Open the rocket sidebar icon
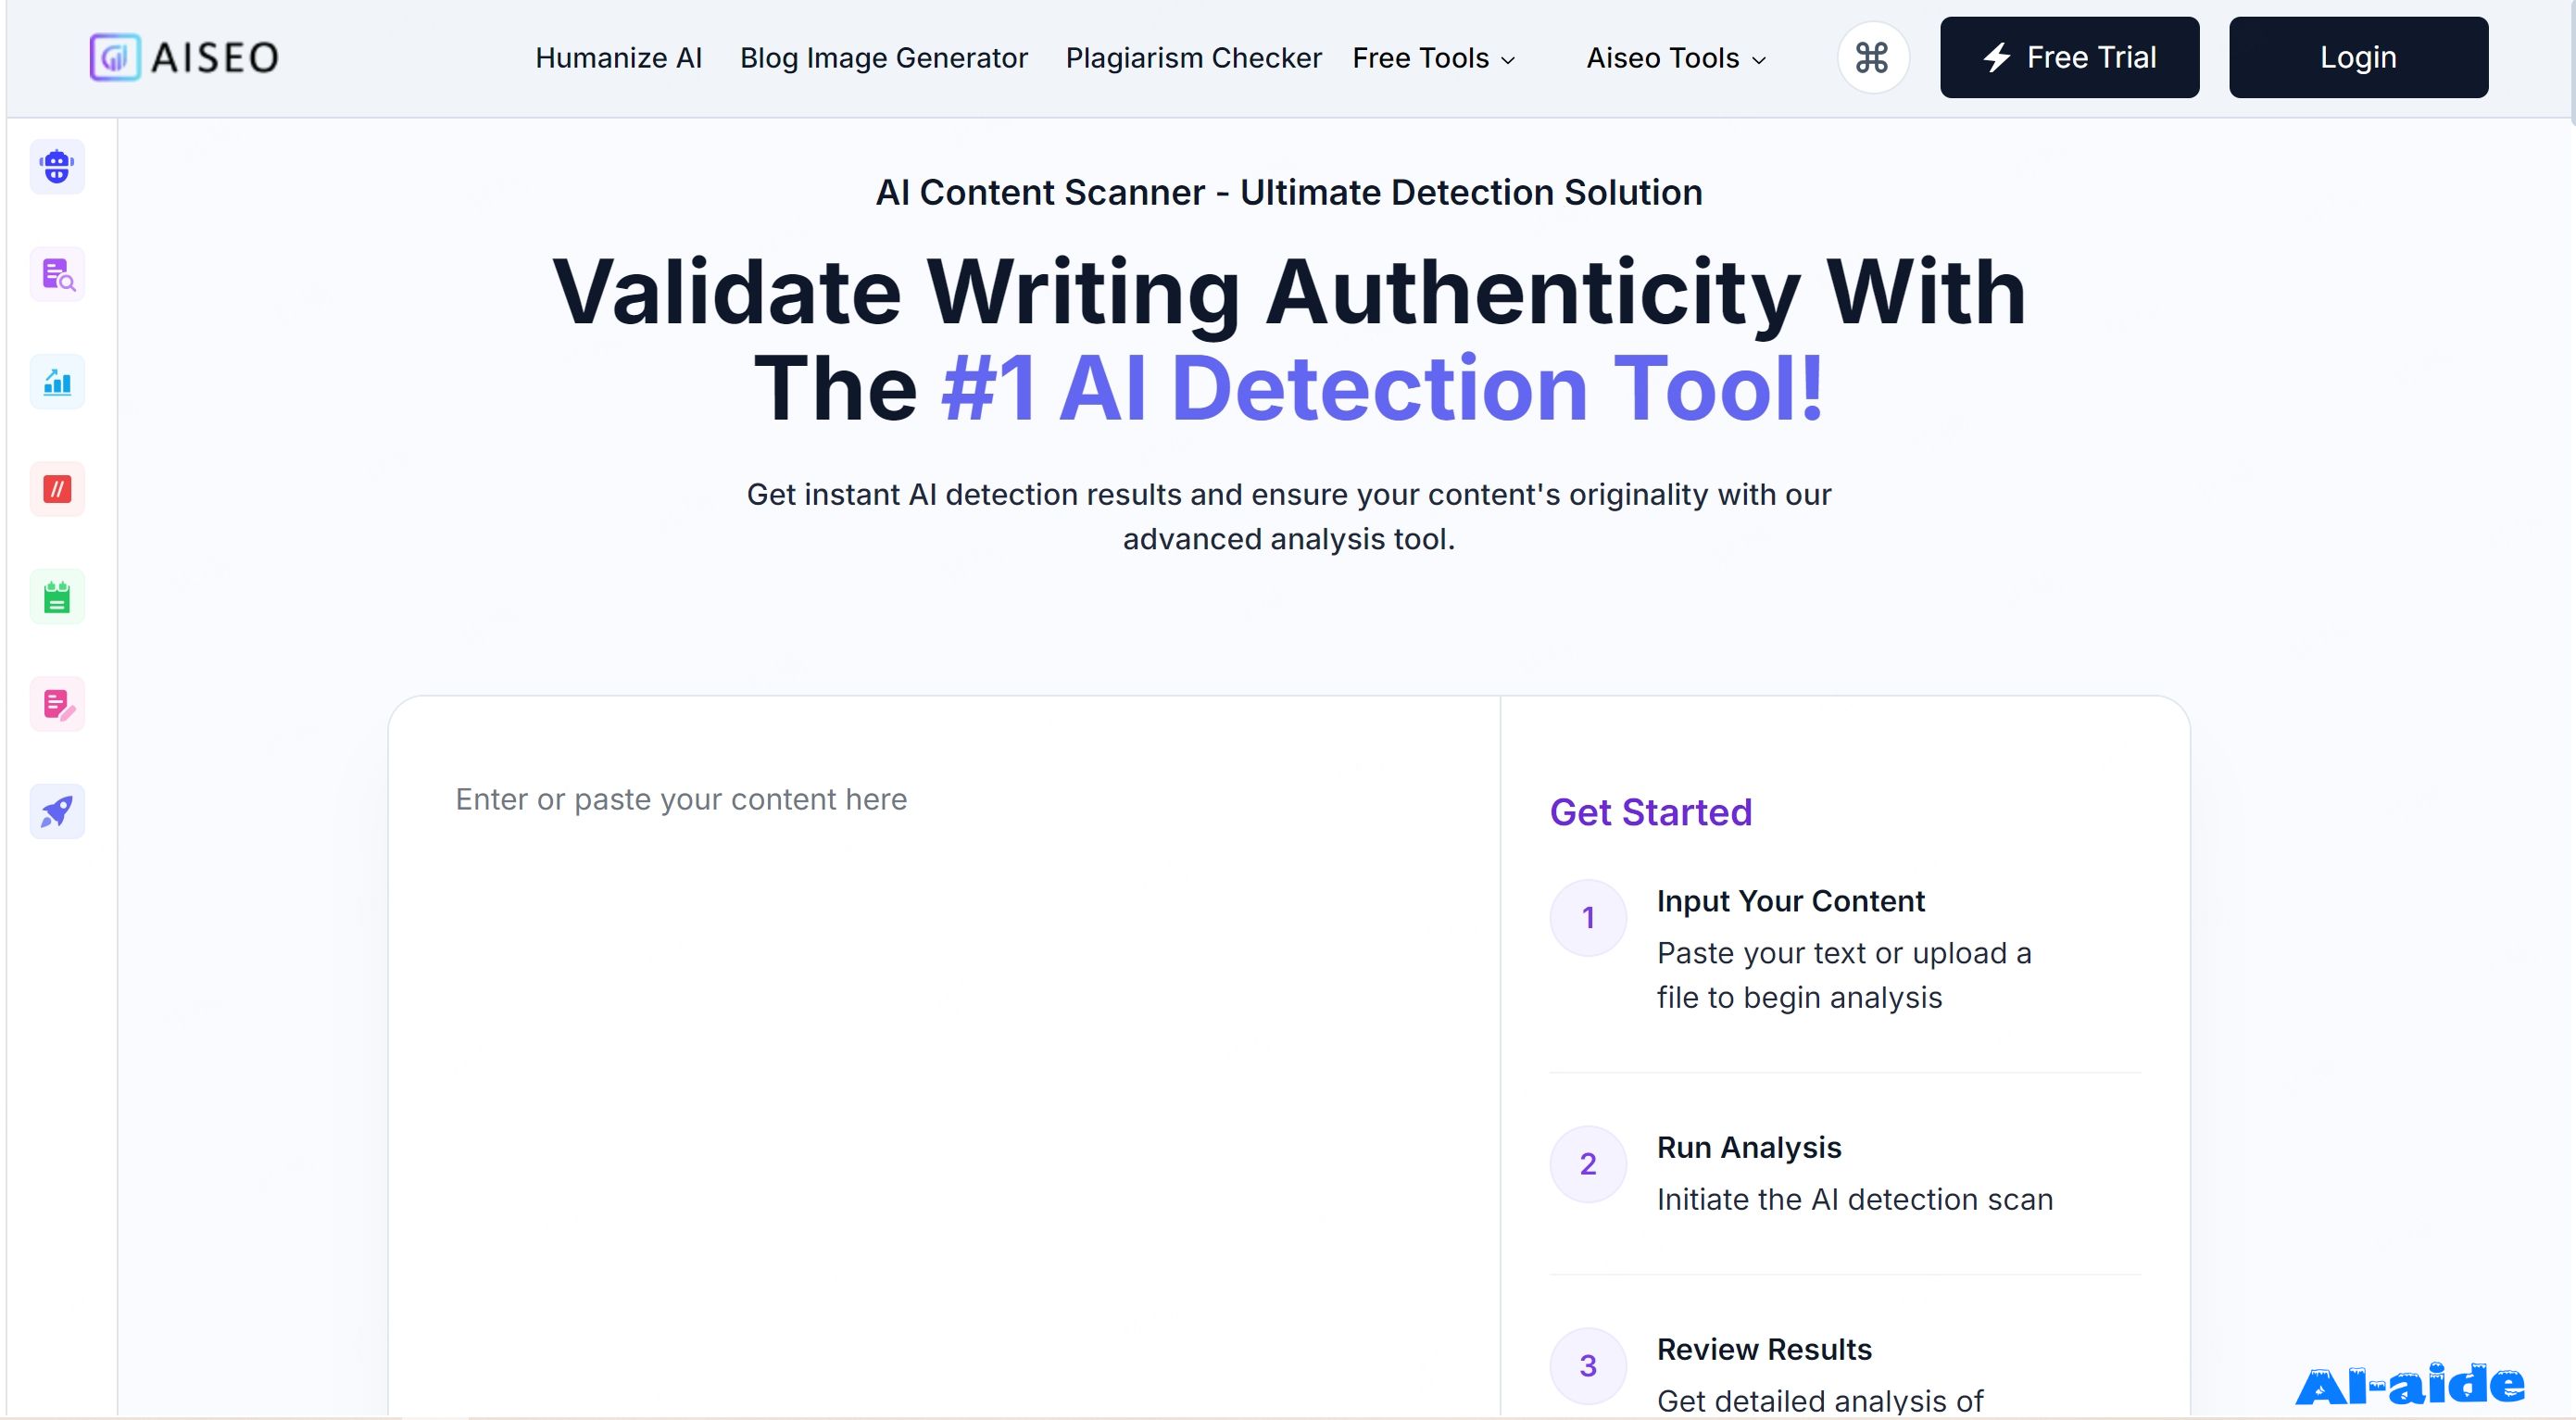 point(57,811)
